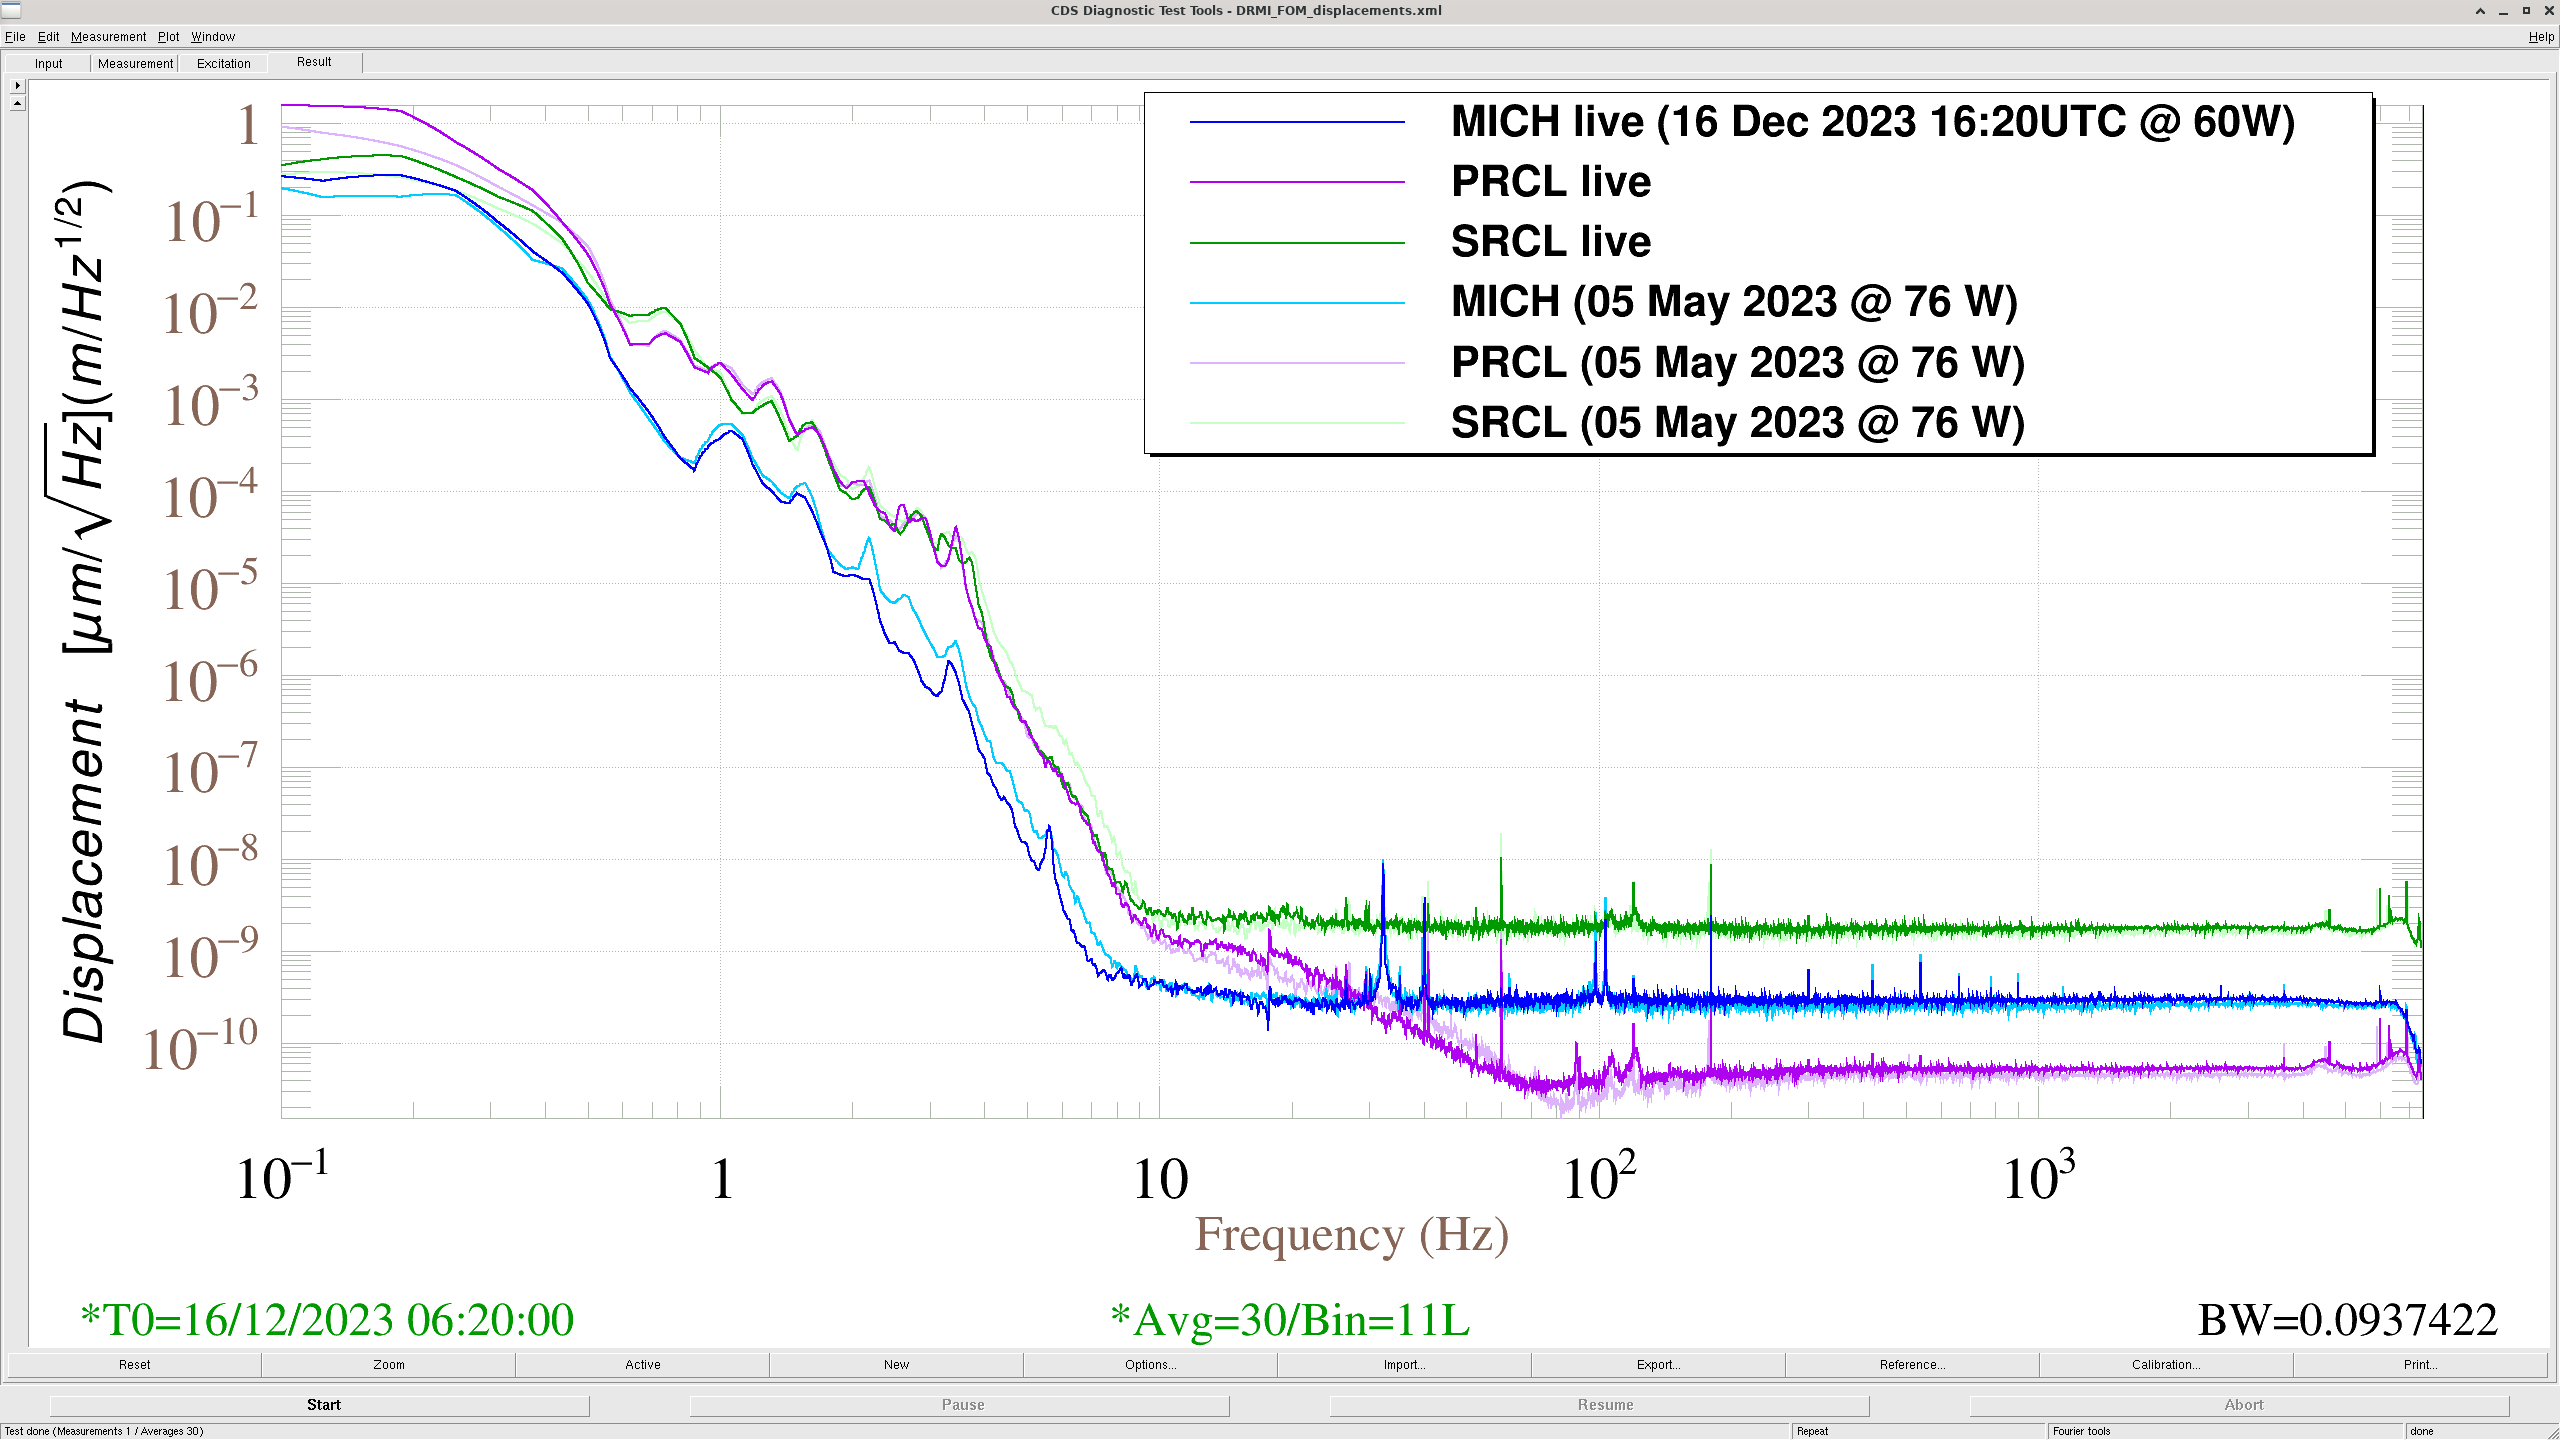Screen dimensions: 2560x1440
Task: Click the SRCL live legend entry
Action: coord(1550,242)
